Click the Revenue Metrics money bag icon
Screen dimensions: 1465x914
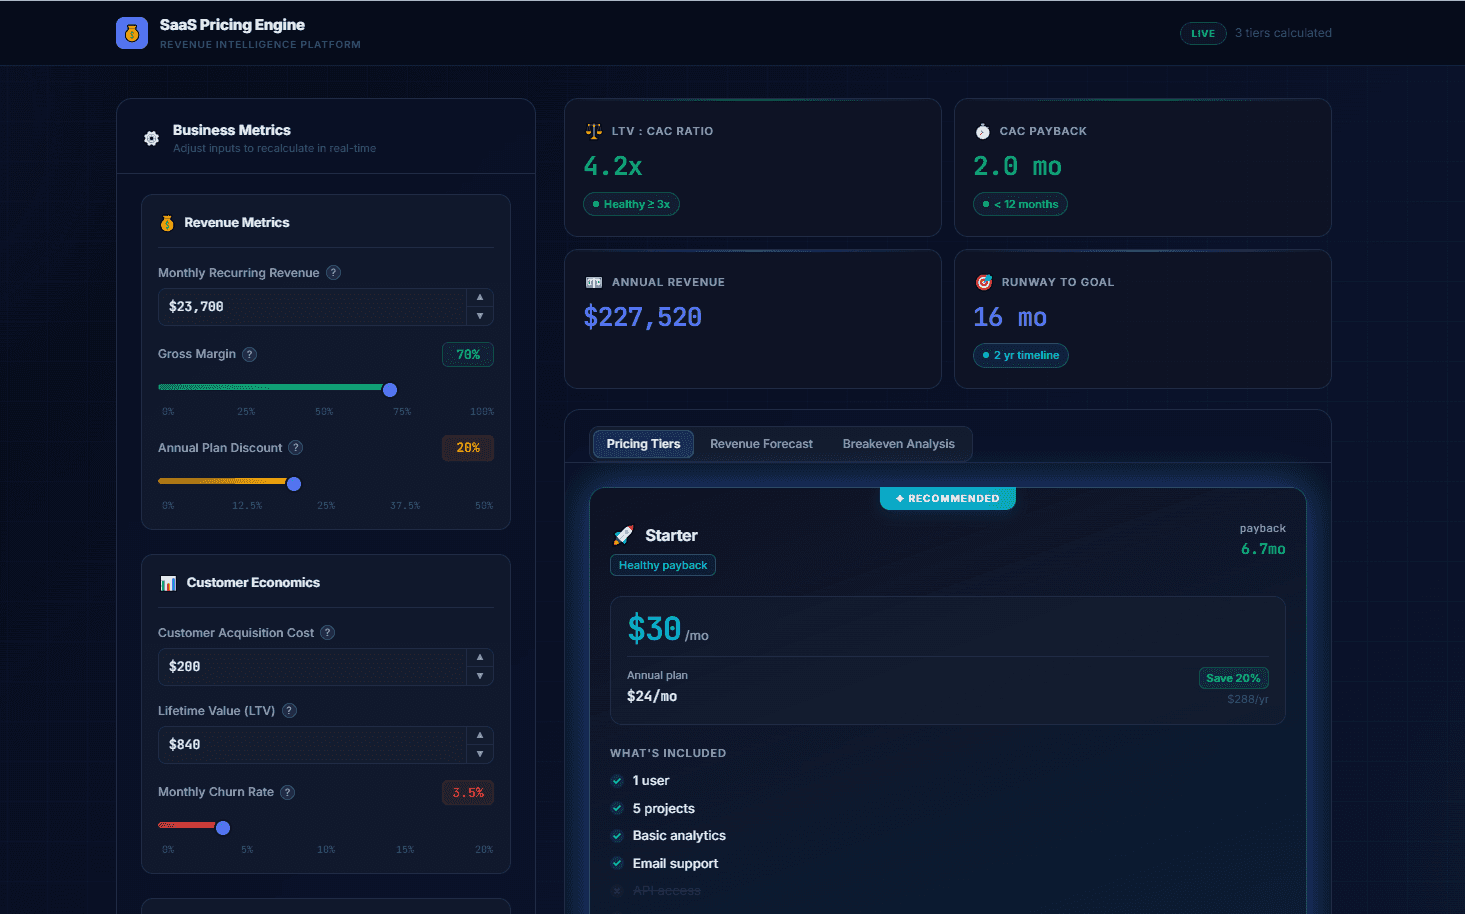click(x=167, y=223)
